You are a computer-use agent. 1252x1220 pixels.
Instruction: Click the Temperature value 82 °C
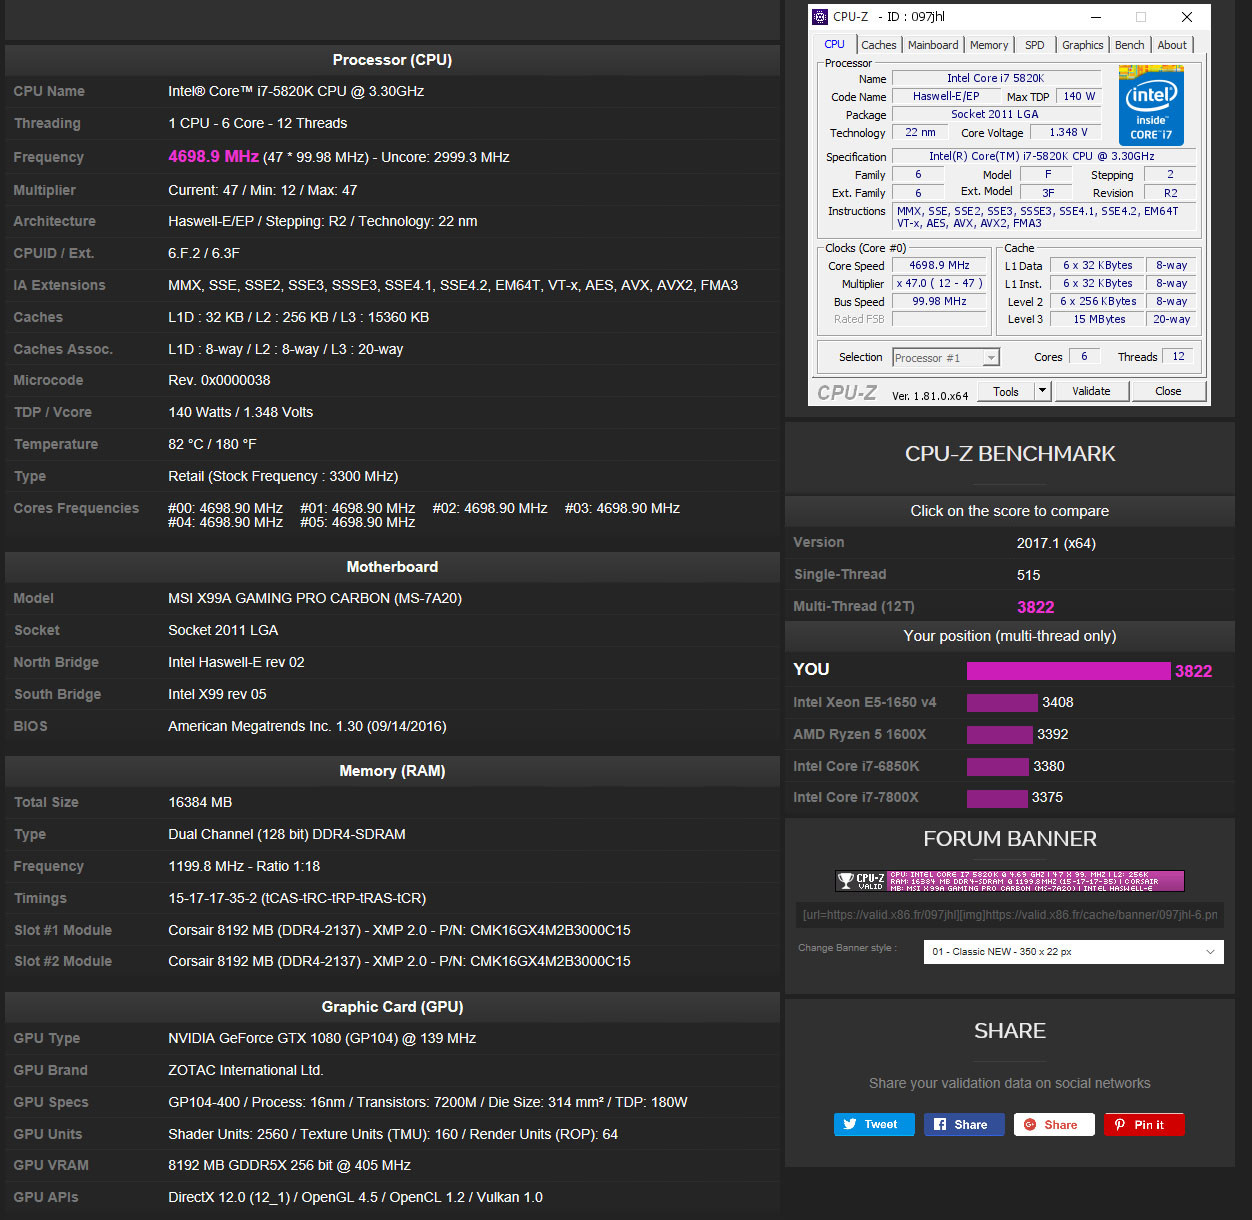(x=212, y=444)
